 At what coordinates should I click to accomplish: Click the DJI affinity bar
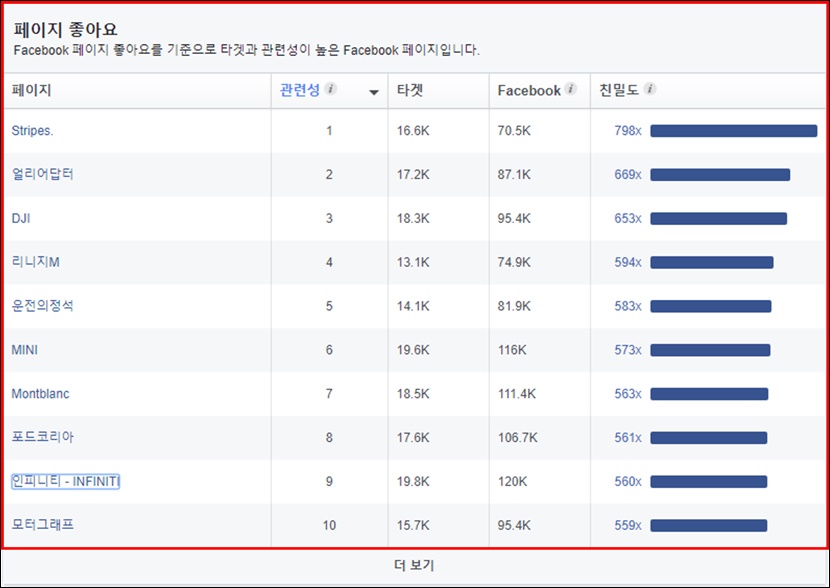click(719, 219)
